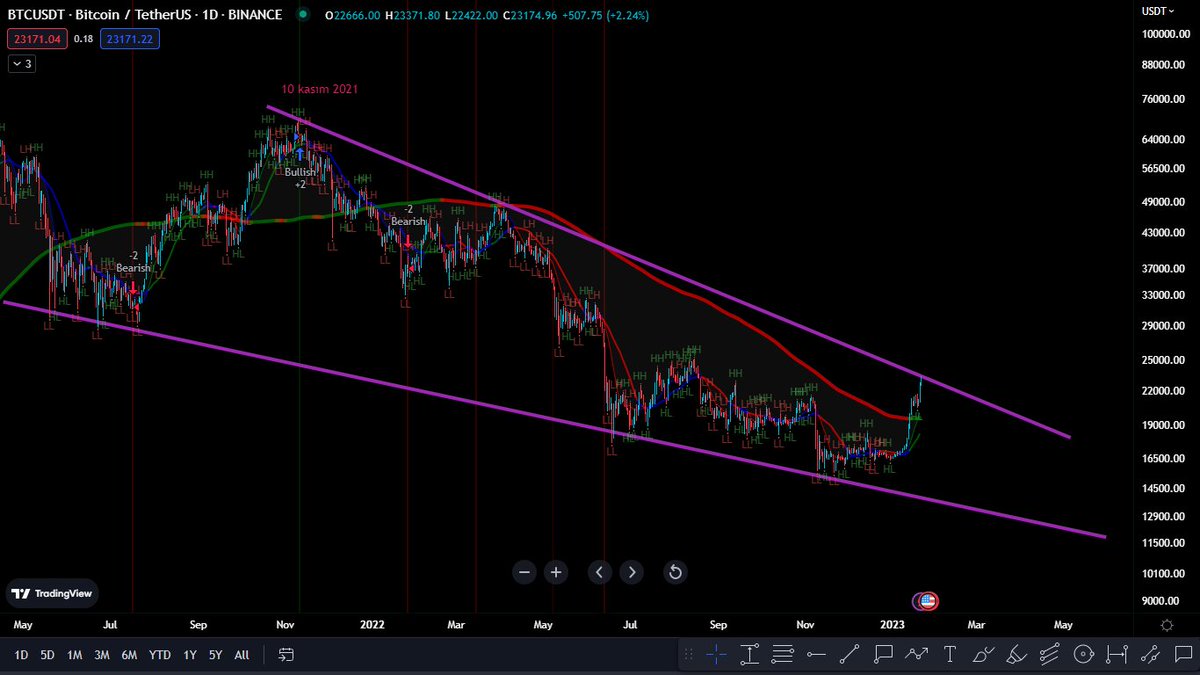Select the horizontal line tool
The image size is (1200, 675).
coord(816,655)
